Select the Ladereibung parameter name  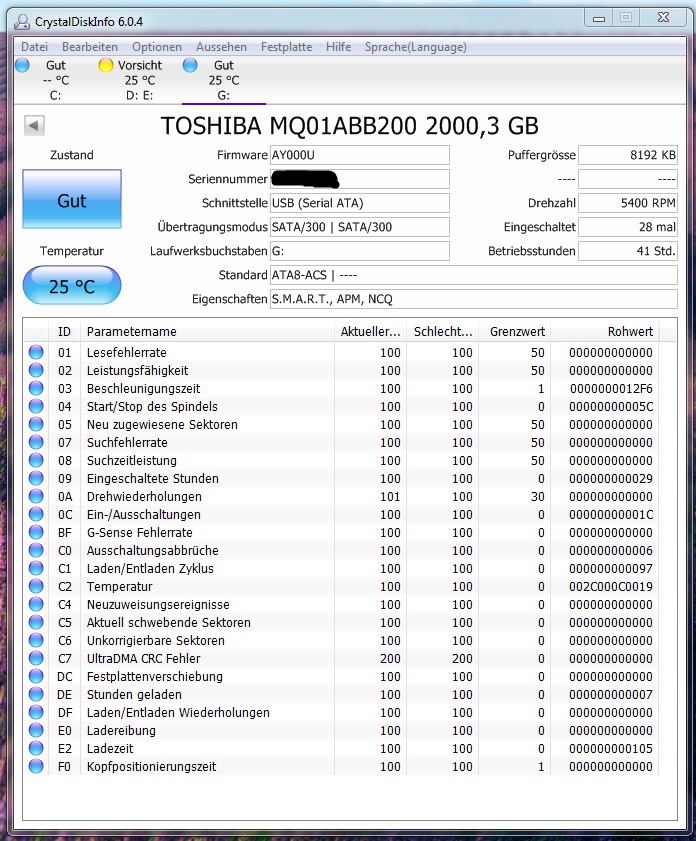(x=121, y=731)
